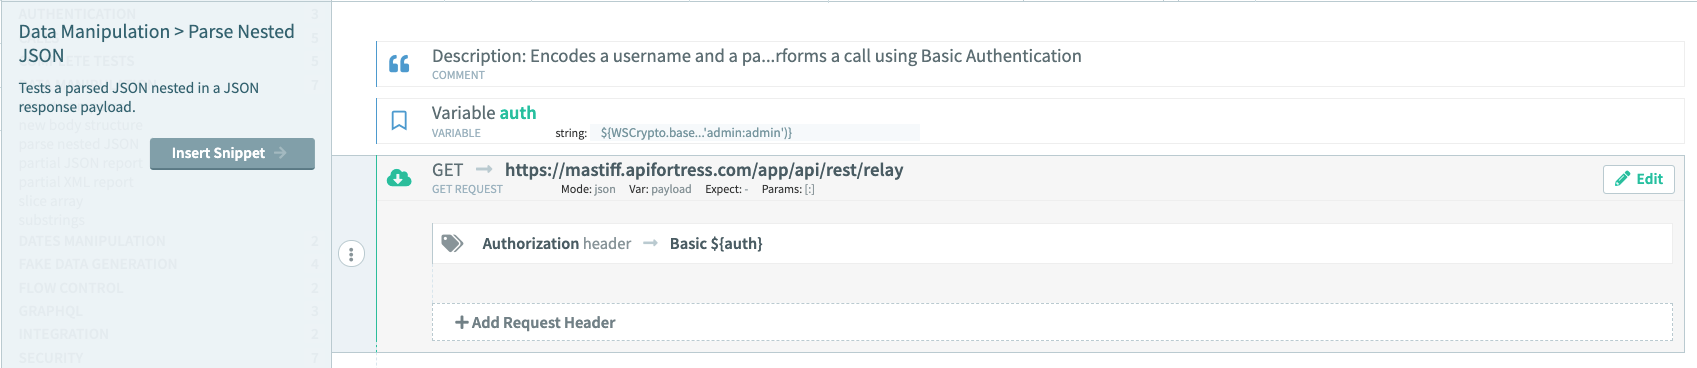Click the Authorization header tag icon
1697x368 pixels.
pyautogui.click(x=453, y=243)
